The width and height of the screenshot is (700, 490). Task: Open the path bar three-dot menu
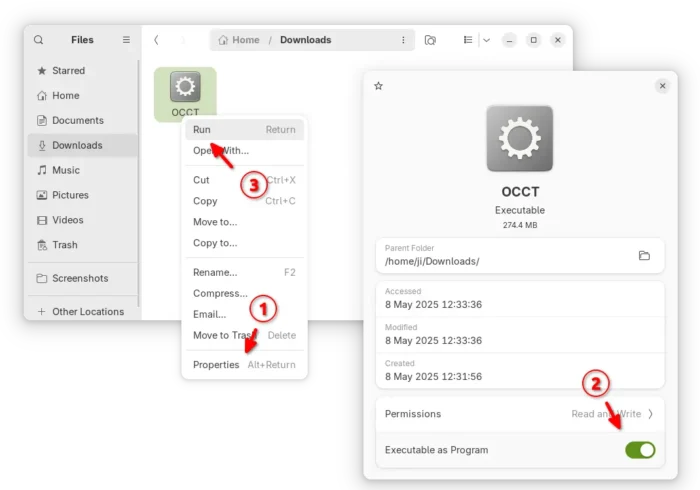click(403, 40)
